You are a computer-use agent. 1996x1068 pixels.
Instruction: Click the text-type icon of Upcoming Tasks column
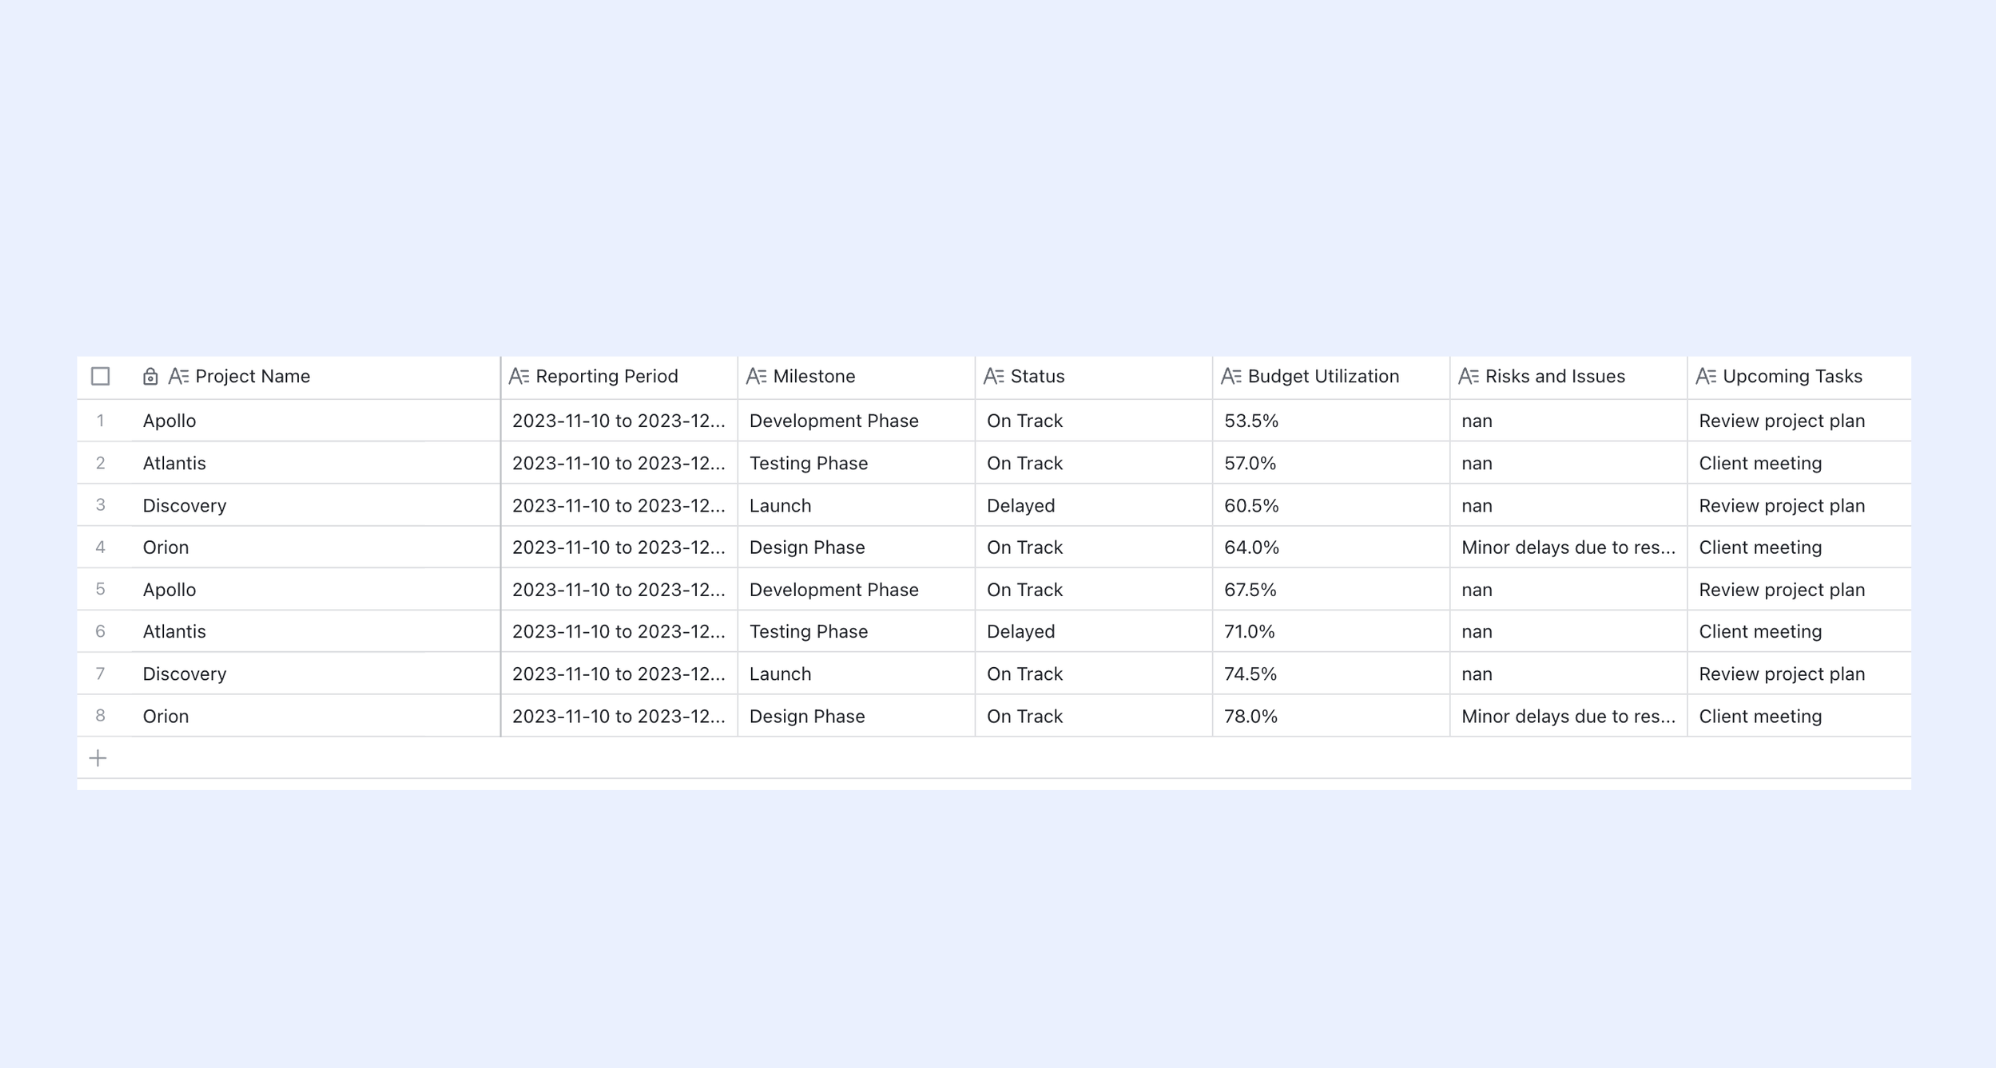click(x=1707, y=377)
